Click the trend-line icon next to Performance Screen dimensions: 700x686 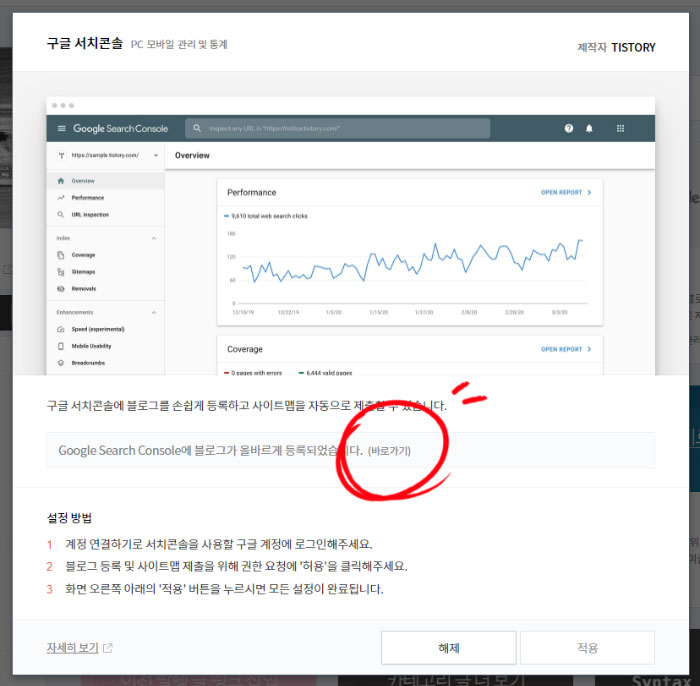(61, 198)
